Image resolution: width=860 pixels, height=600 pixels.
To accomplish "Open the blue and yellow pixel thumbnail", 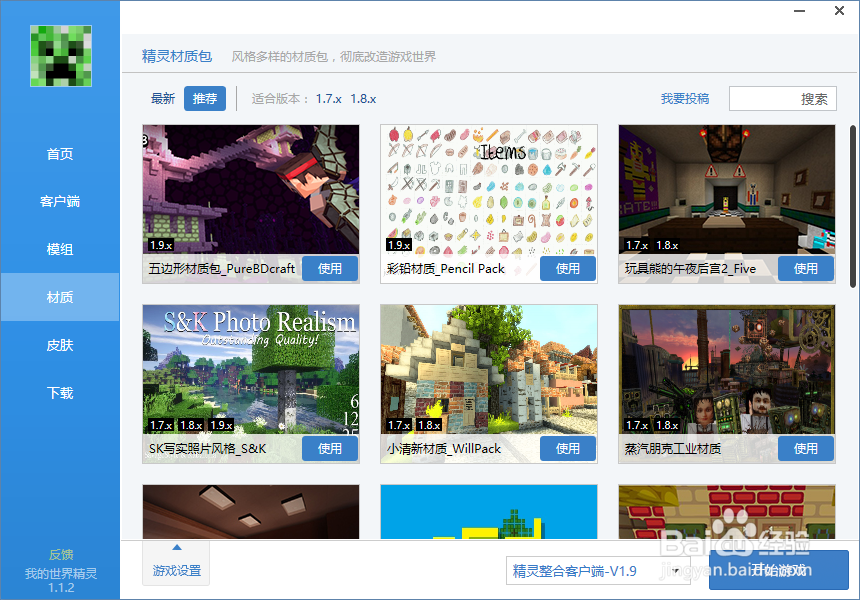I will (489, 512).
